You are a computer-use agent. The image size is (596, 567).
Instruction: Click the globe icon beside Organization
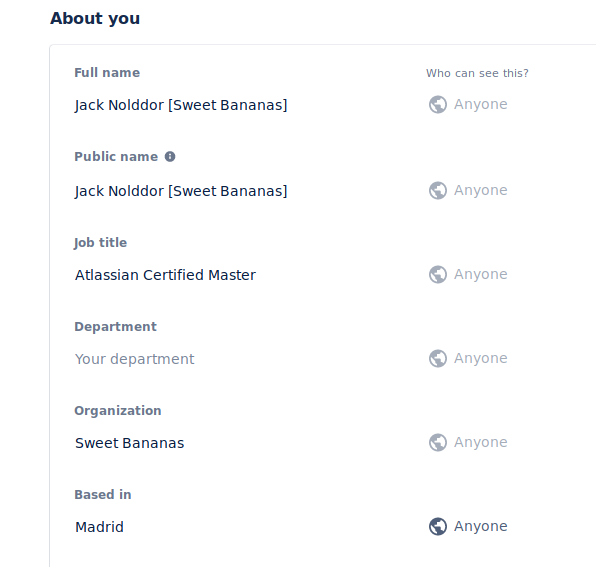pos(438,442)
